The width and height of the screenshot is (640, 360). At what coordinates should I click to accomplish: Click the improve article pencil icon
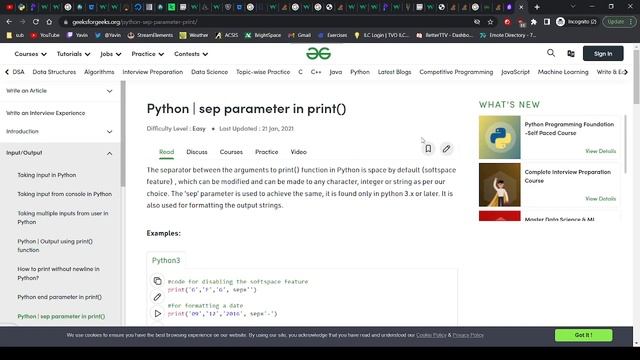tap(447, 149)
